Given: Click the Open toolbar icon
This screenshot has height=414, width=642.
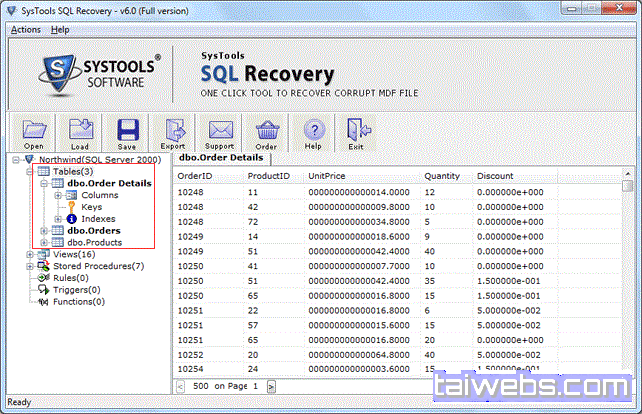Looking at the screenshot, I should click(x=34, y=135).
